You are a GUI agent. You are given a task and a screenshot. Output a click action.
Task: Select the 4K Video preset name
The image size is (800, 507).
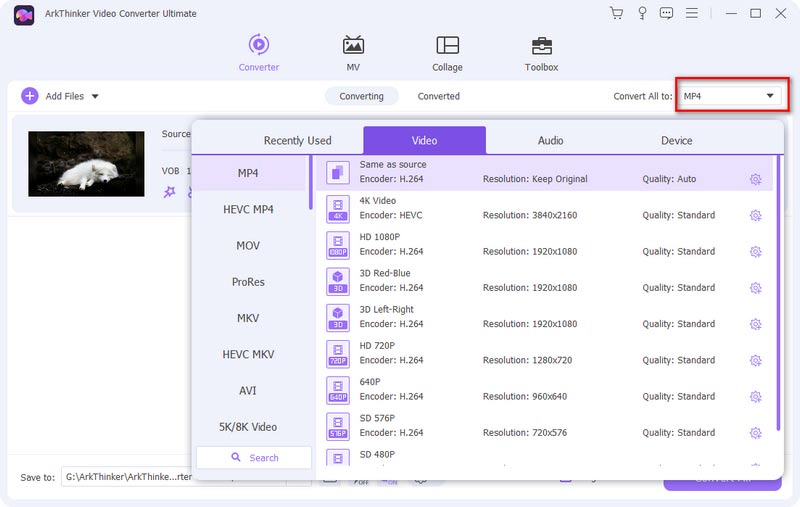[x=378, y=200]
